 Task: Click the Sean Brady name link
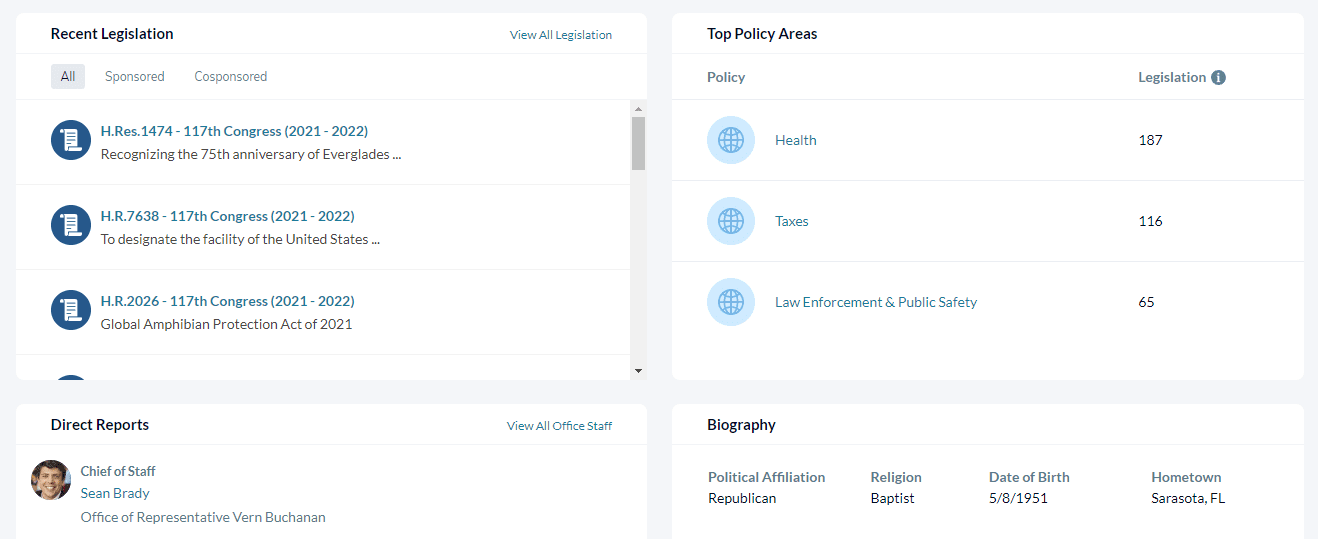point(115,493)
